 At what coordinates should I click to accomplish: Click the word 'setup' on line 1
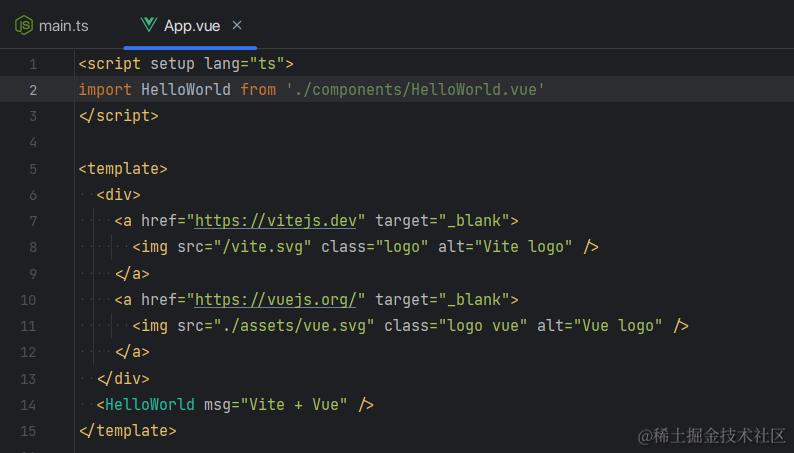[172, 64]
